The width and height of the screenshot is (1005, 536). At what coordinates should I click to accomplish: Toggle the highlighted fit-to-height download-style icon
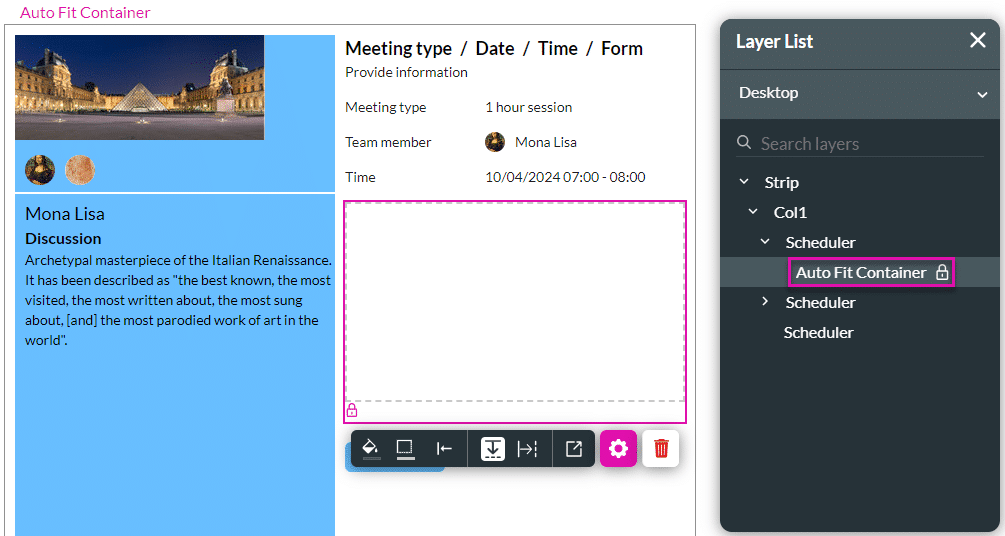click(x=492, y=449)
